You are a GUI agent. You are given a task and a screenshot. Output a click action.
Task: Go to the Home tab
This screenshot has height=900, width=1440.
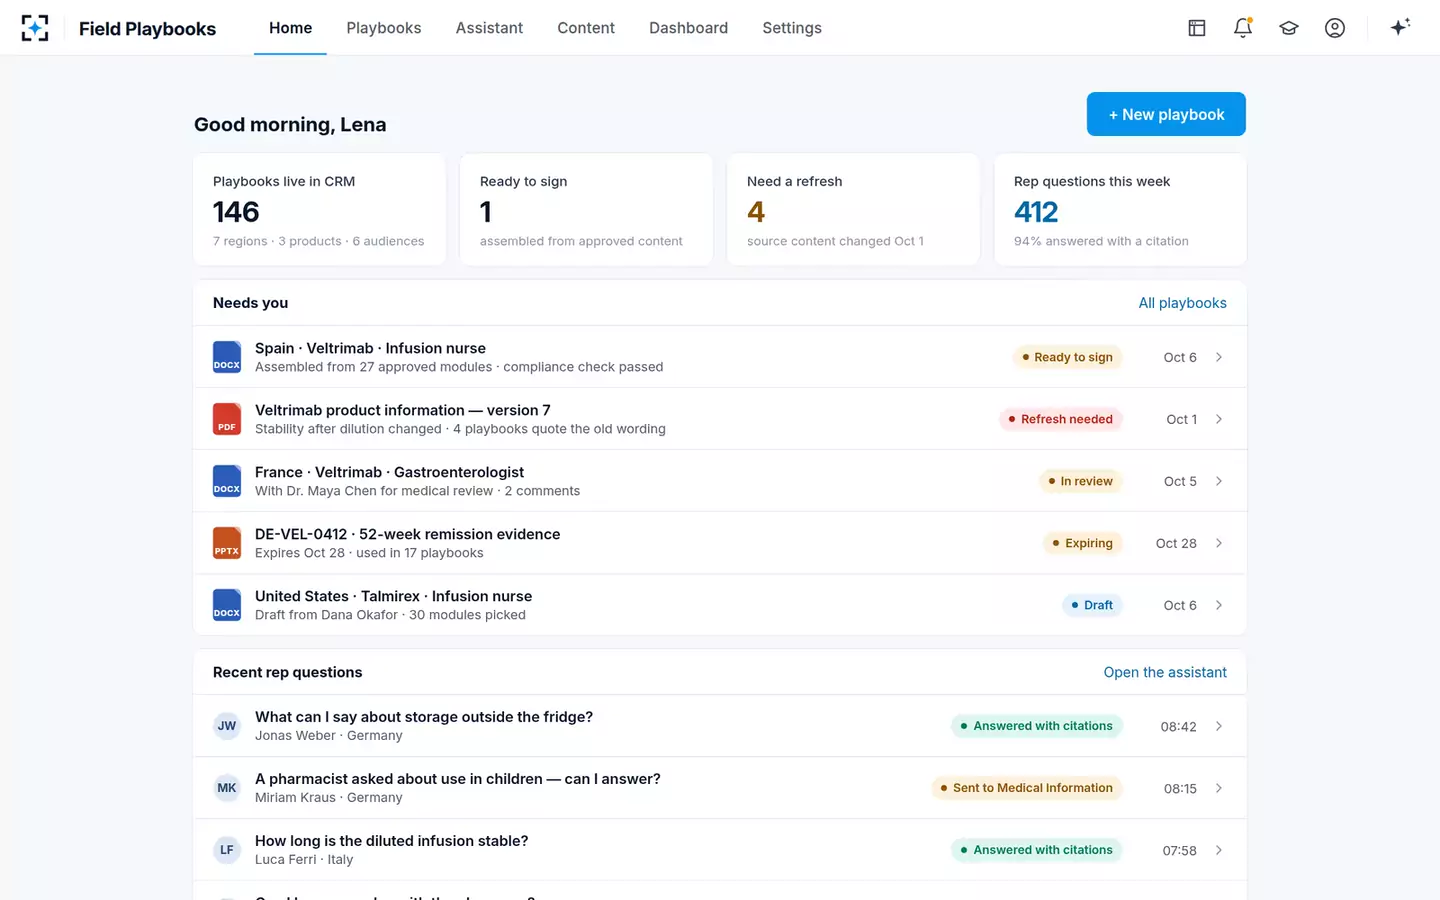[290, 28]
